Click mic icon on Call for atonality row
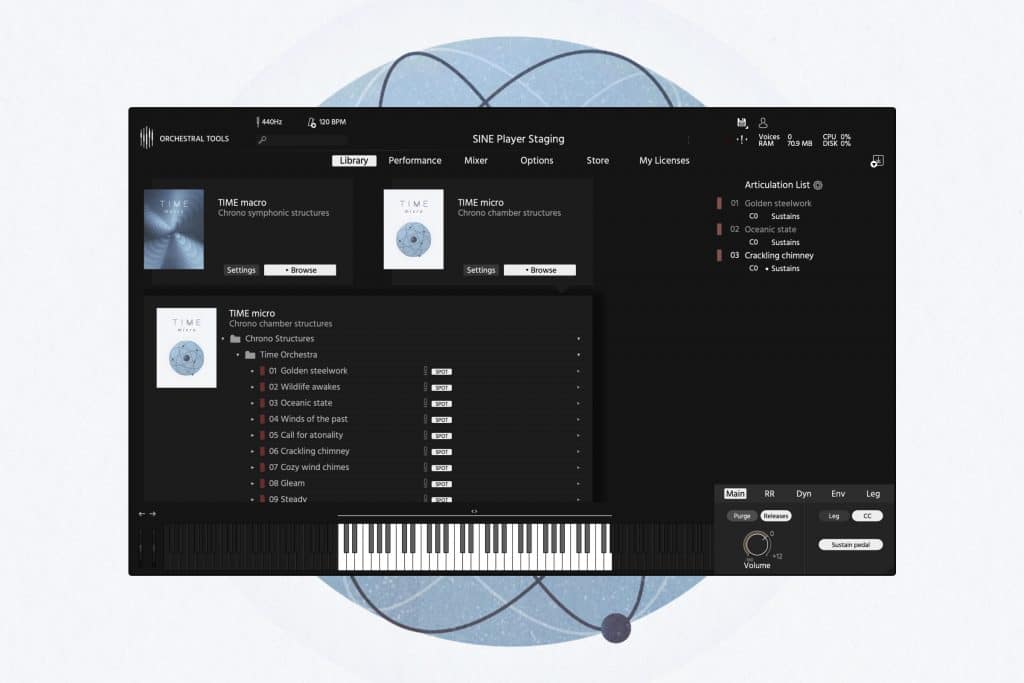Screen dimensions: 1024x683 [425, 435]
